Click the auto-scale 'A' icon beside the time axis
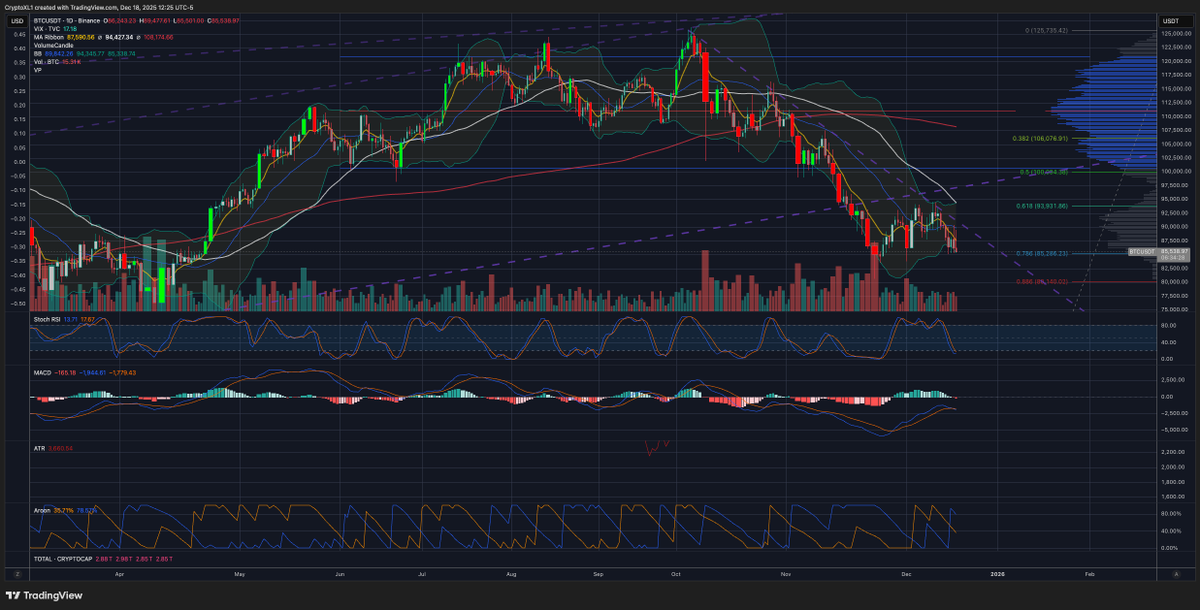Image resolution: width=1200 pixels, height=610 pixels. 1177,576
